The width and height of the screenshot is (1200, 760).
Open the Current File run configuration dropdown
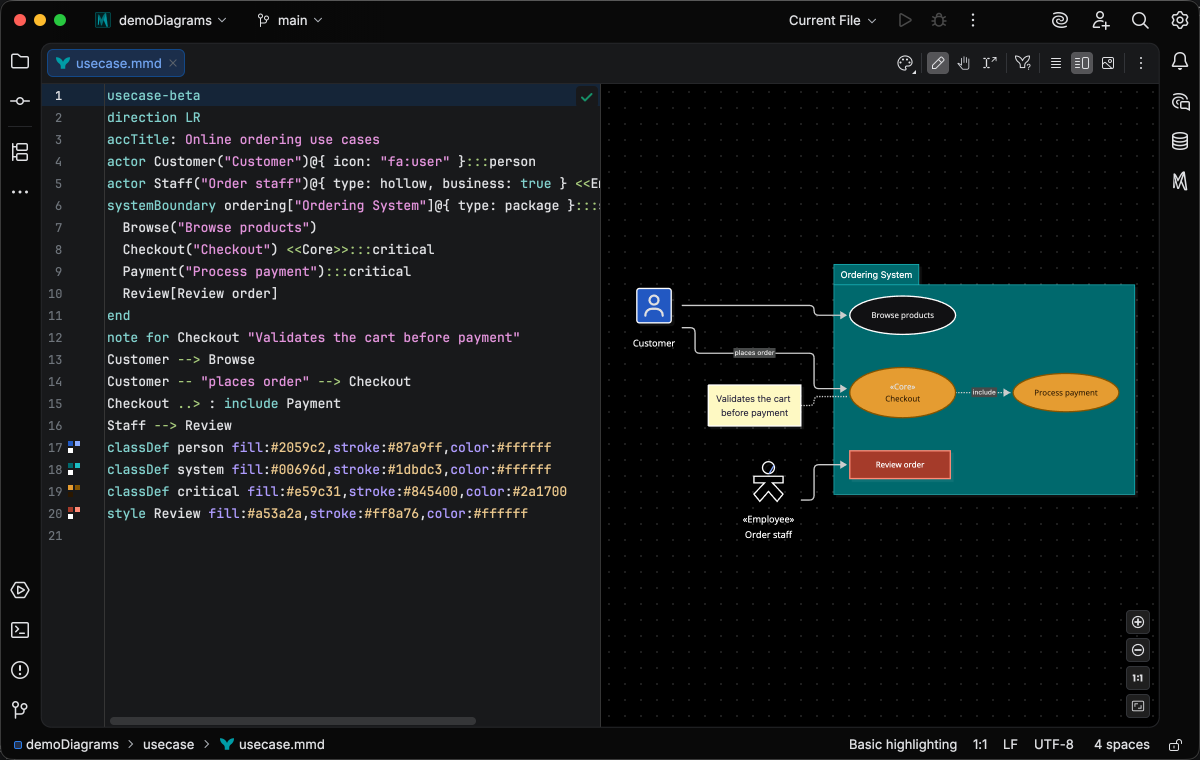coord(832,20)
